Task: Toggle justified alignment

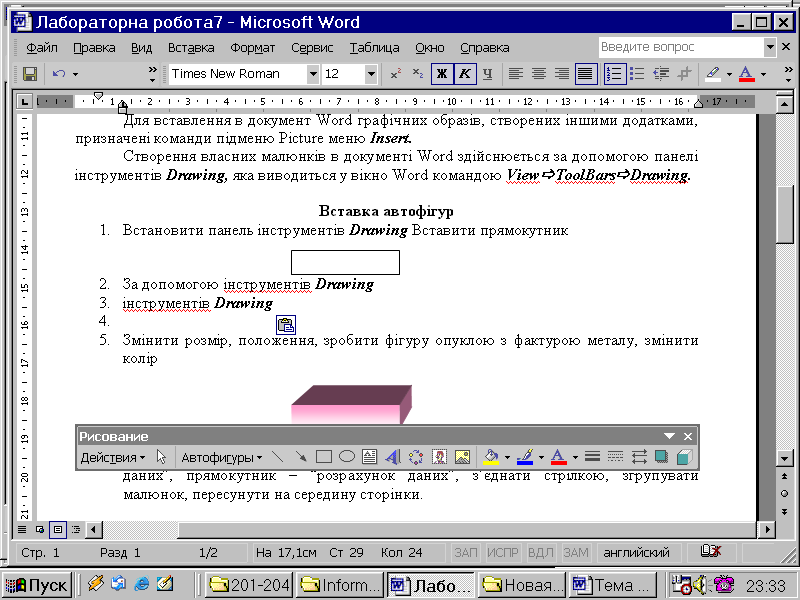Action: coord(585,74)
